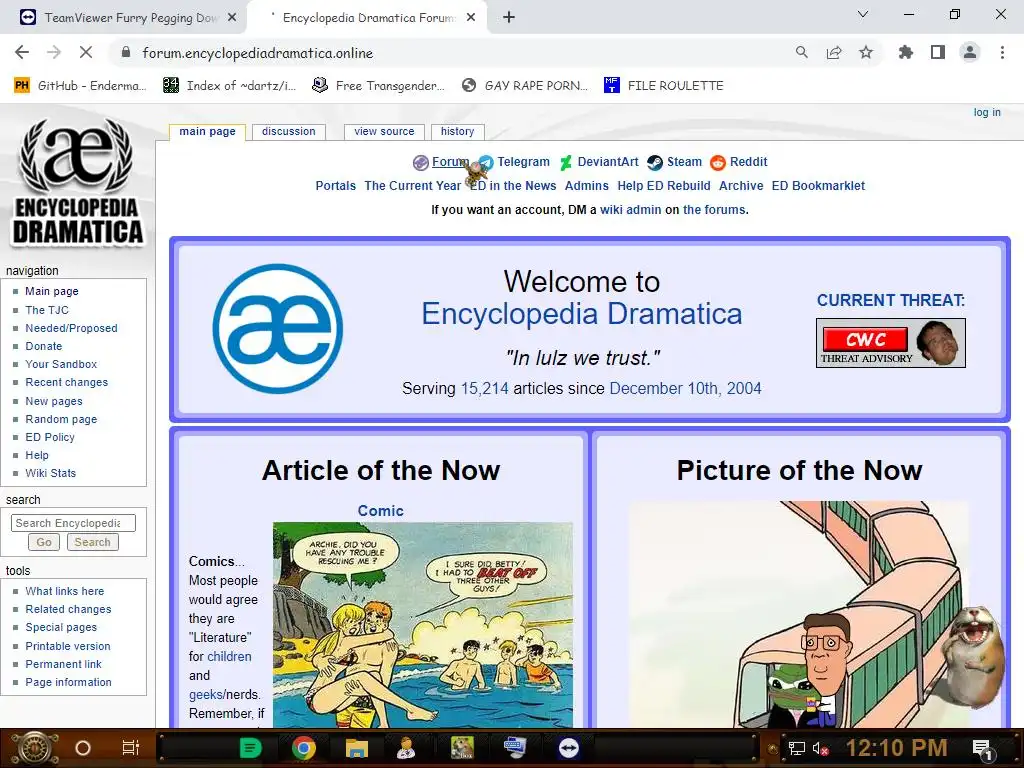
Task: Open Recent changes in navigation
Action: [x=67, y=382]
